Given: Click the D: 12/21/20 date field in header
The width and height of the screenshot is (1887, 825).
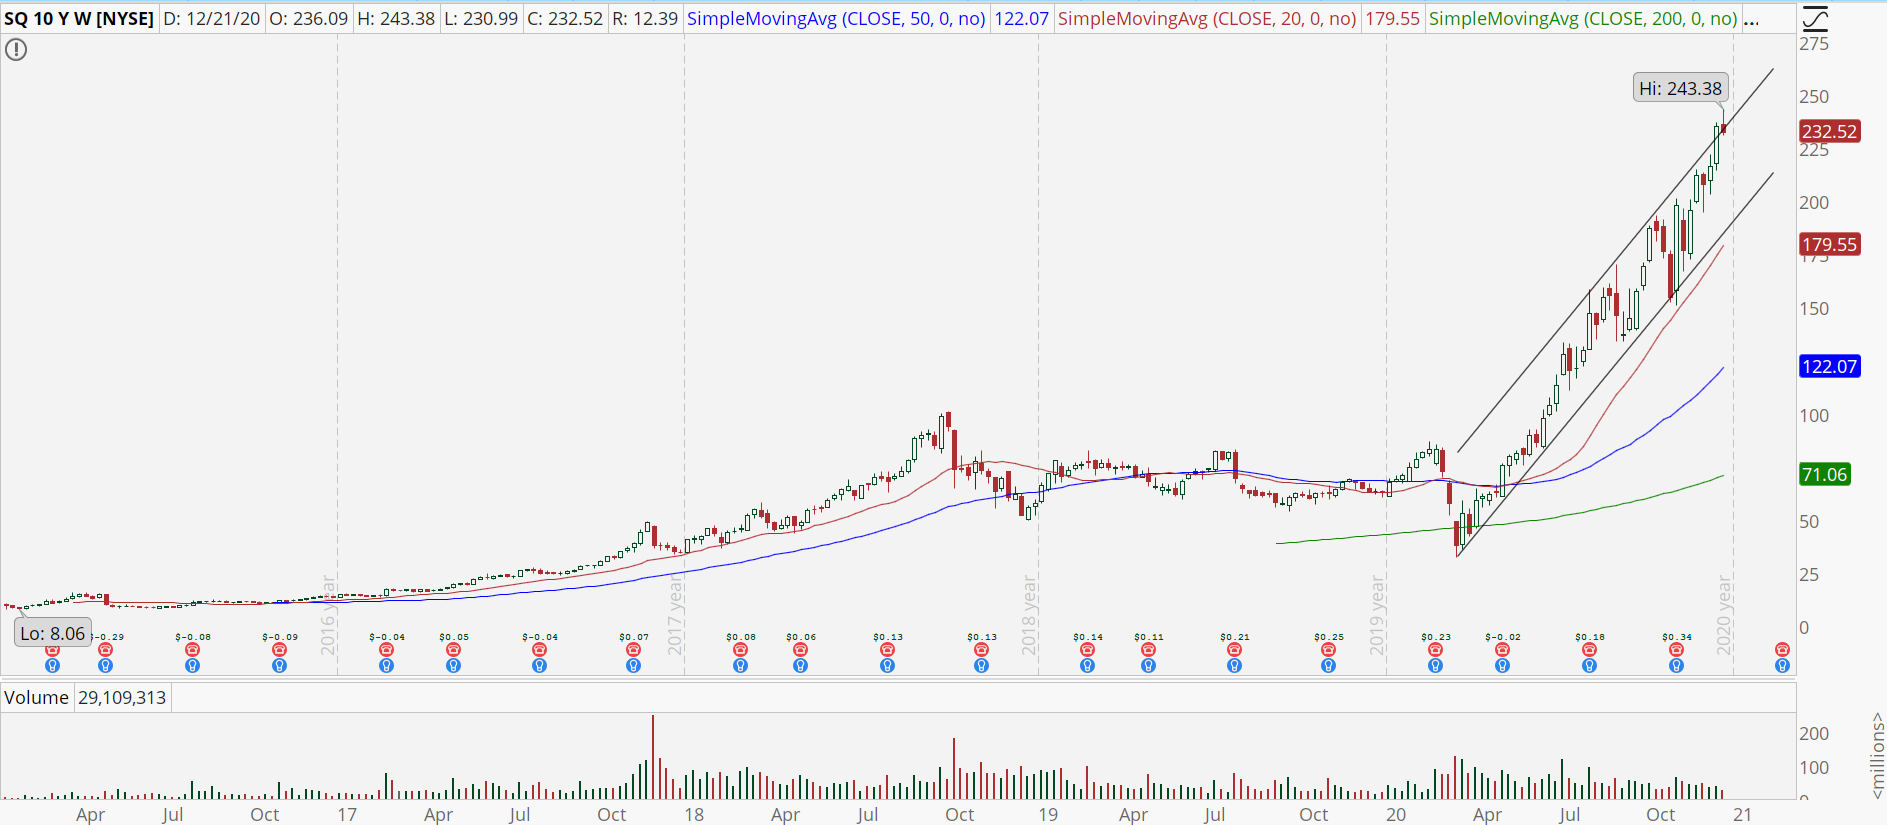Looking at the screenshot, I should point(211,19).
